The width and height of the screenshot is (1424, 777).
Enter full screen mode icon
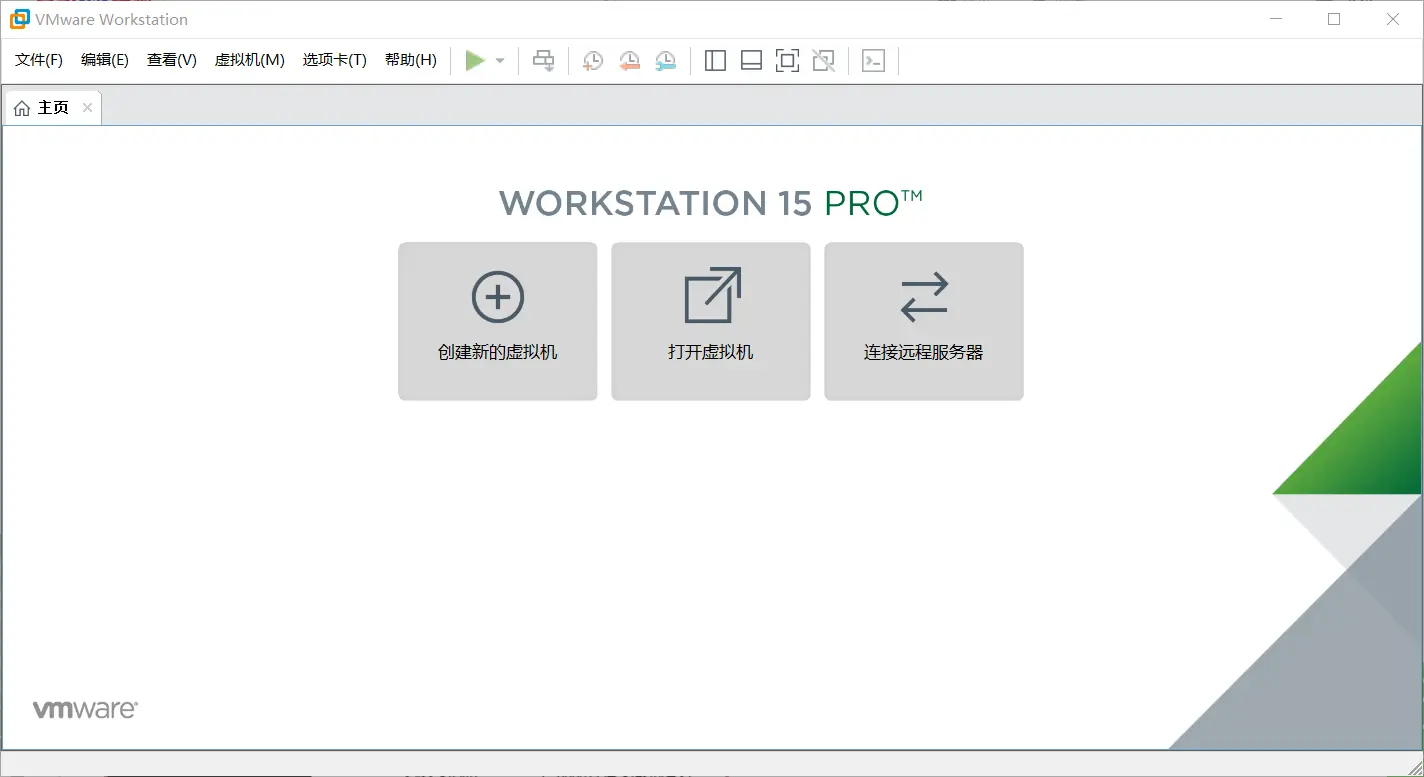tap(787, 61)
